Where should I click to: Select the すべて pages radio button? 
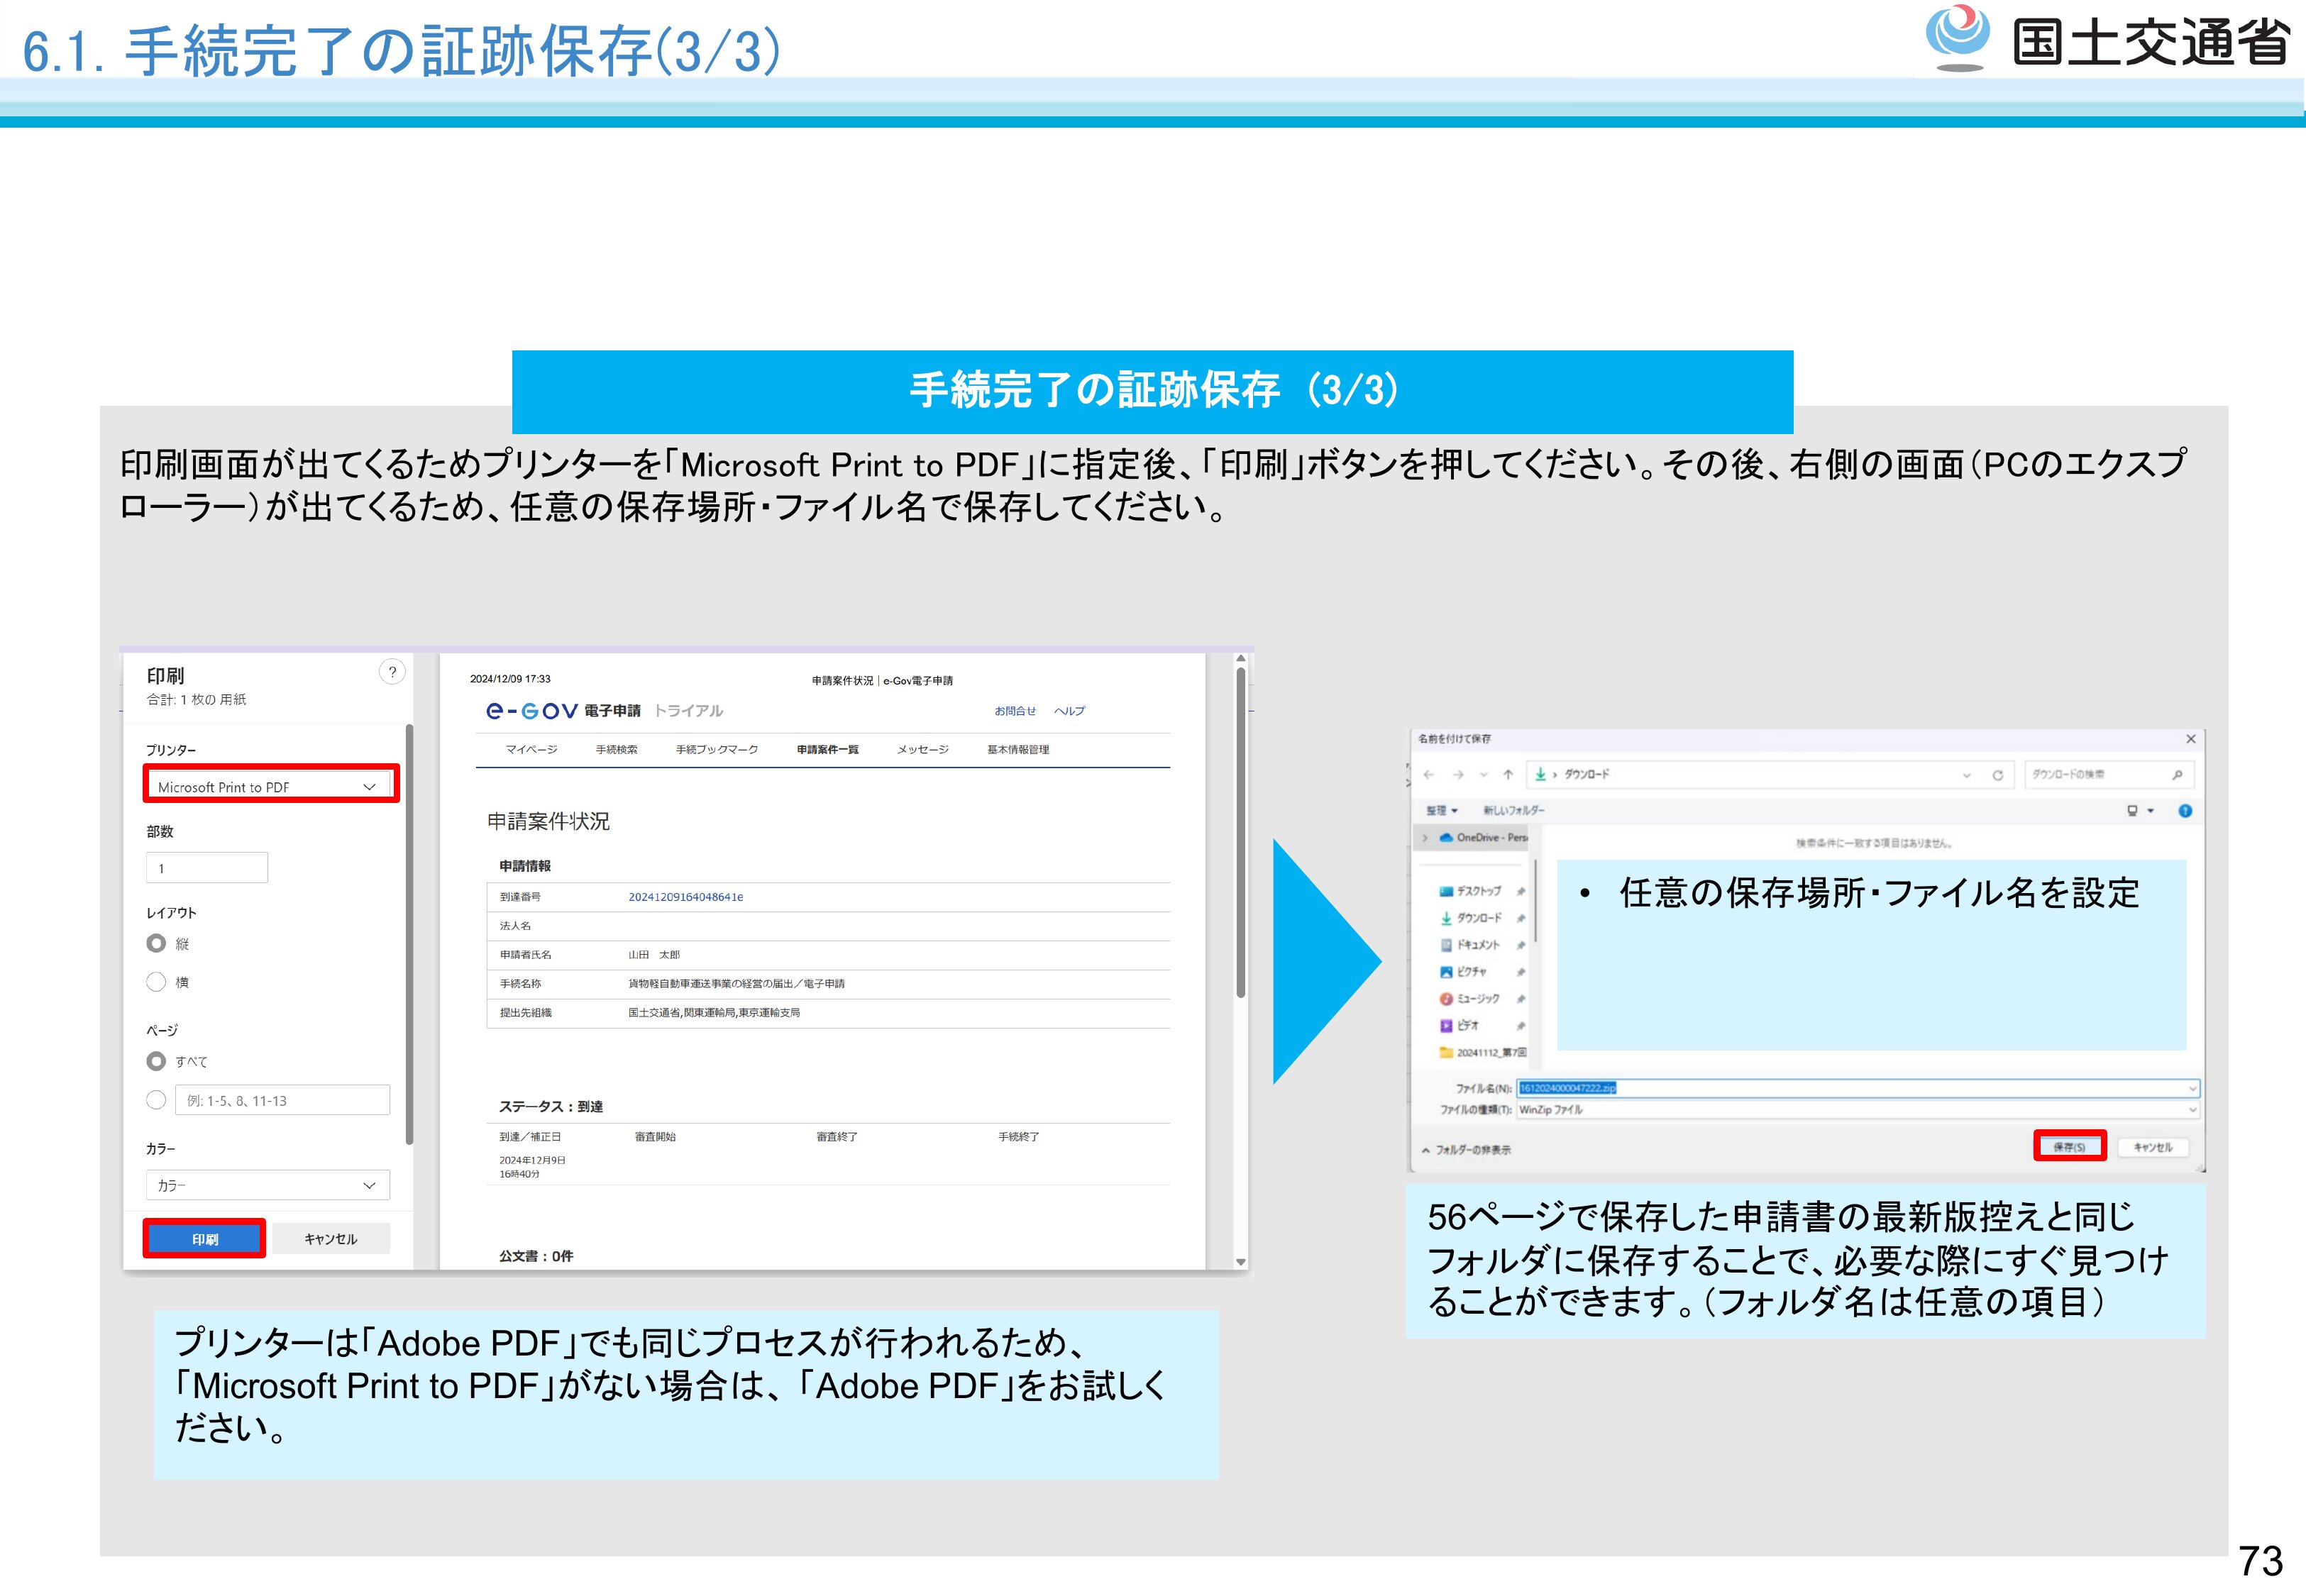click(156, 1061)
